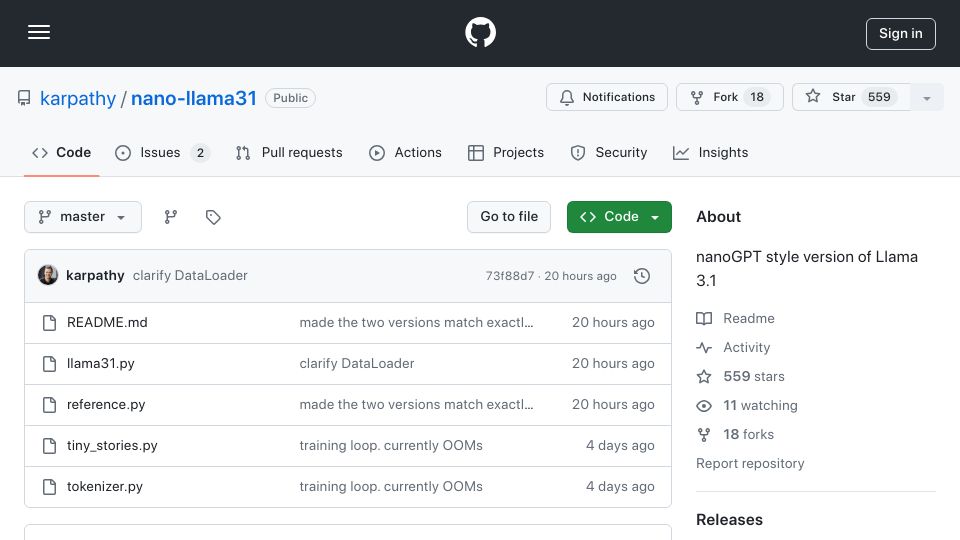This screenshot has height=540, width=960.
Task: Open the hamburger navigation menu
Action: point(39,32)
